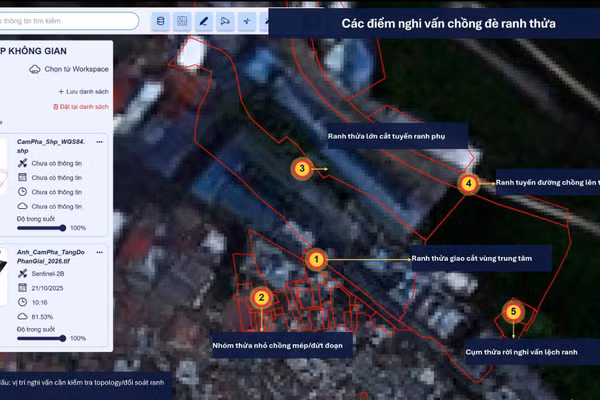Select the CamPha_Shp_WGS84.shp layer name
Screen dimensions: 600x400
(51, 146)
